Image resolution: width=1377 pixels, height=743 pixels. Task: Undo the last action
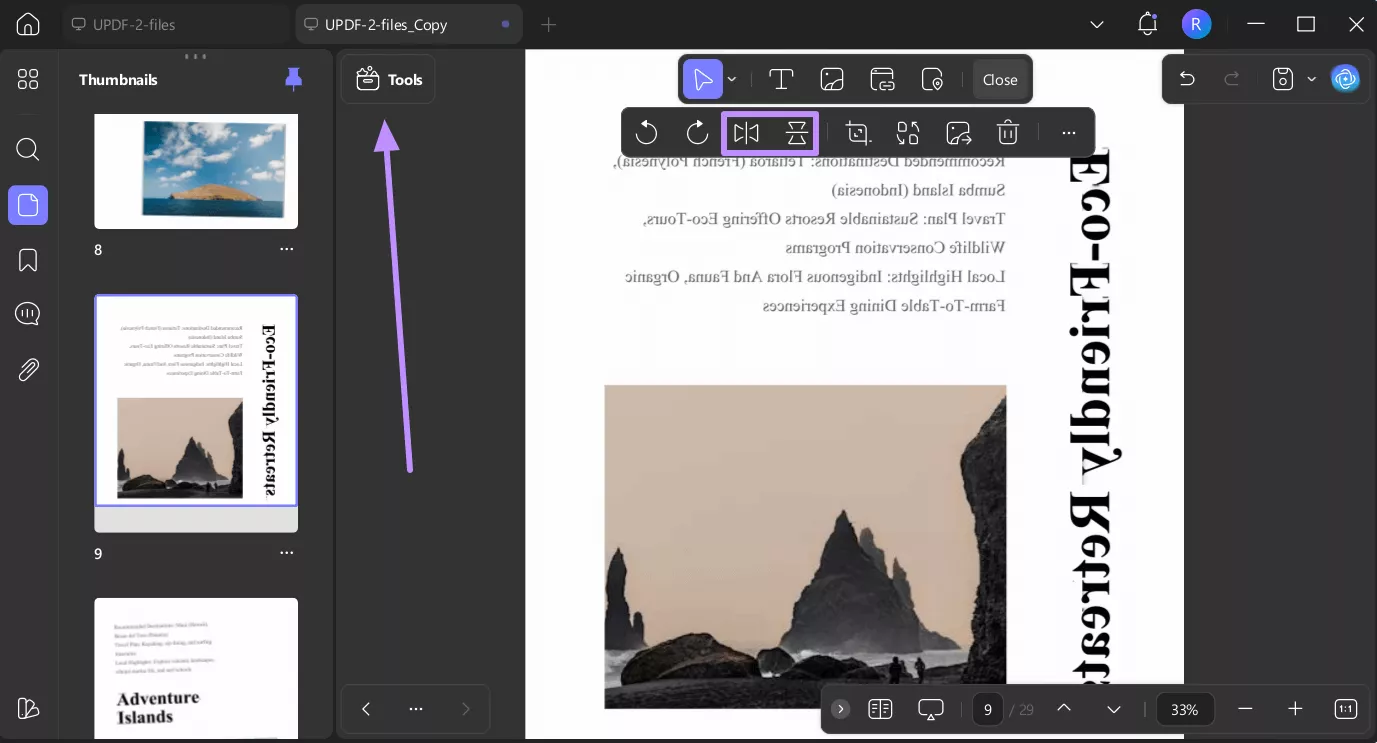click(x=1187, y=79)
